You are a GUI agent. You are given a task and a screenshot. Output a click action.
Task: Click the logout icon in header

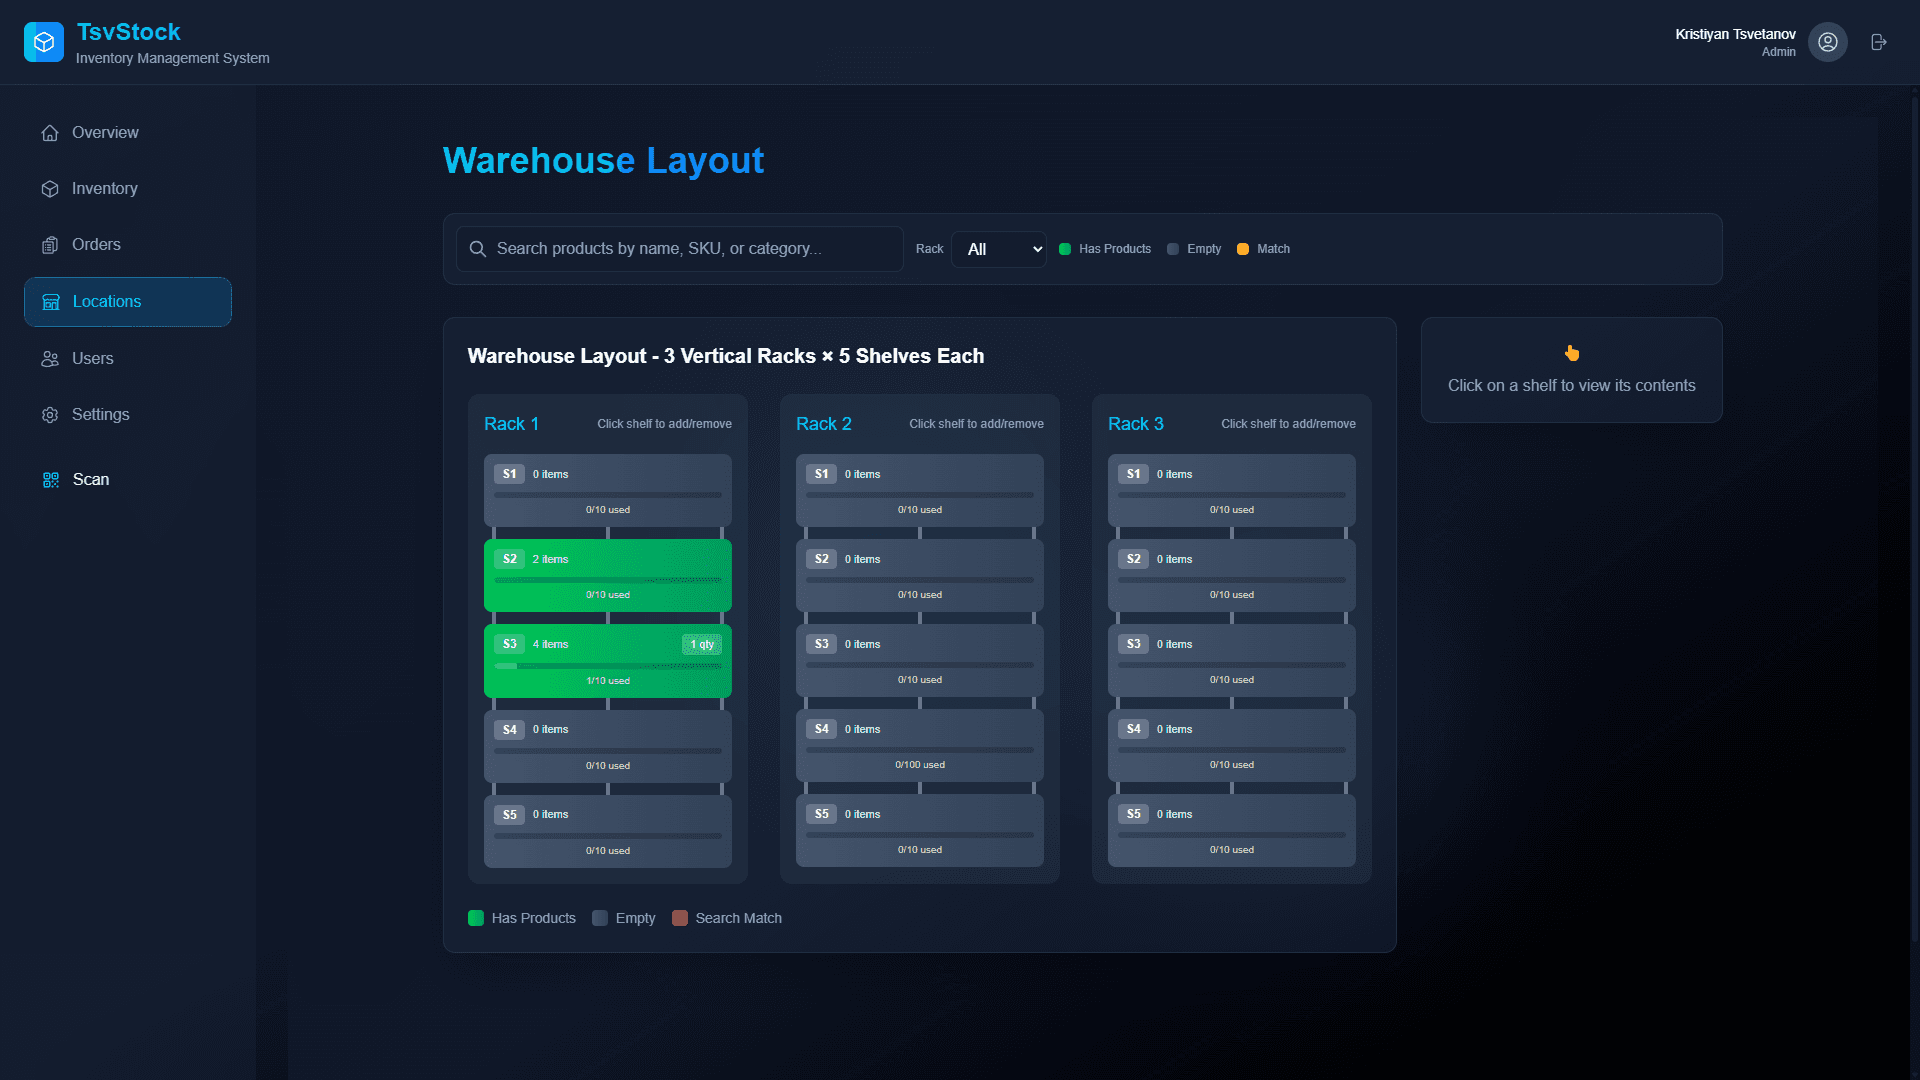point(1879,42)
